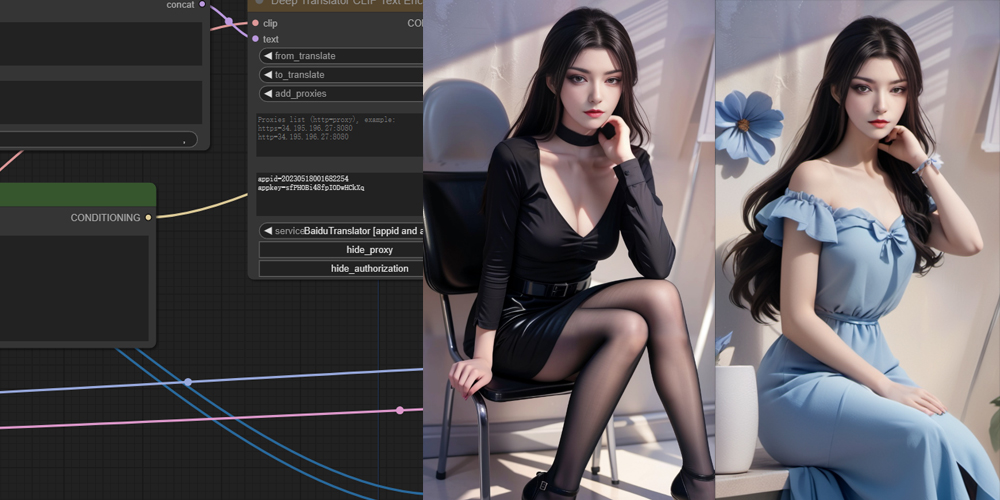Click the text input socket
The width and height of the screenshot is (1000, 500).
[255, 39]
